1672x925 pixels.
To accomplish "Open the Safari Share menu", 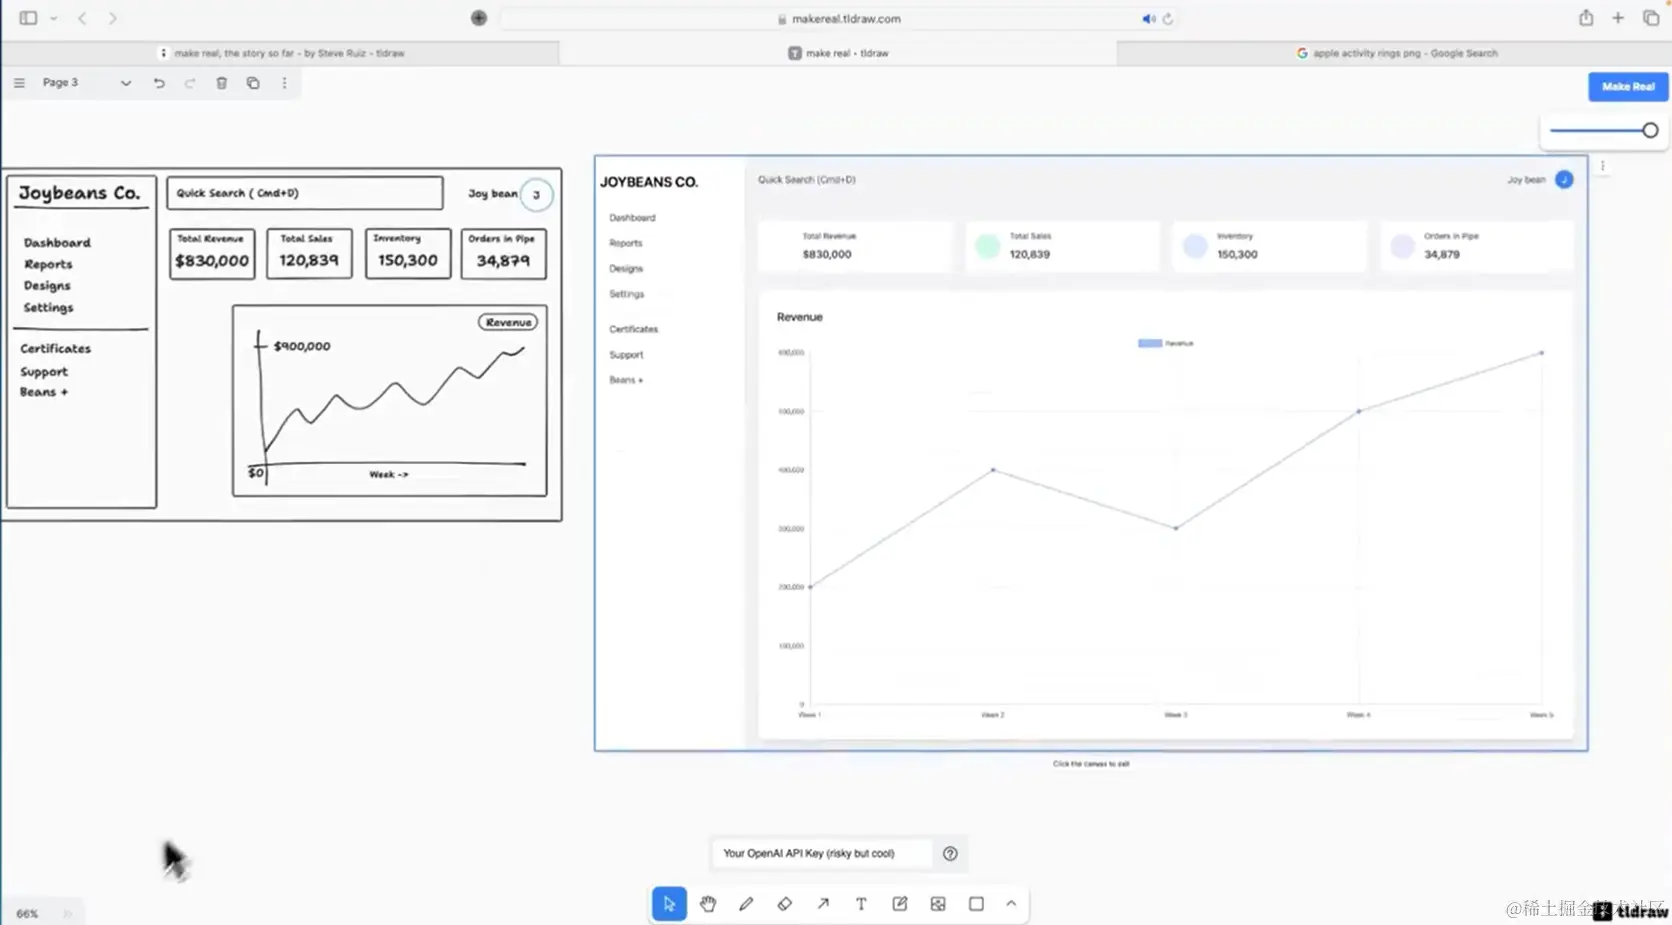I will coord(1586,18).
